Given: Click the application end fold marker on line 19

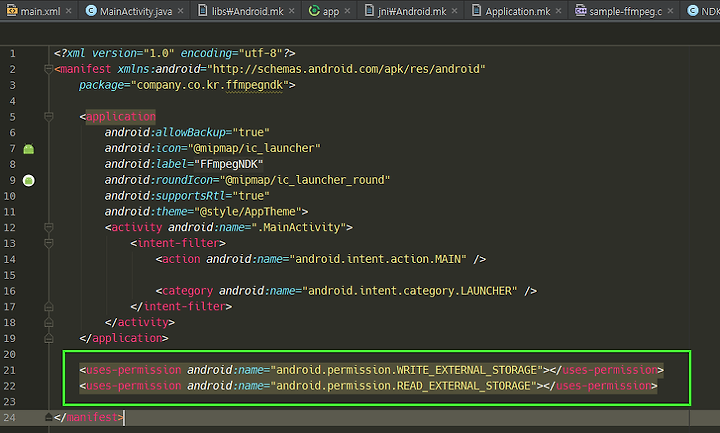Looking at the screenshot, I should [x=48, y=338].
